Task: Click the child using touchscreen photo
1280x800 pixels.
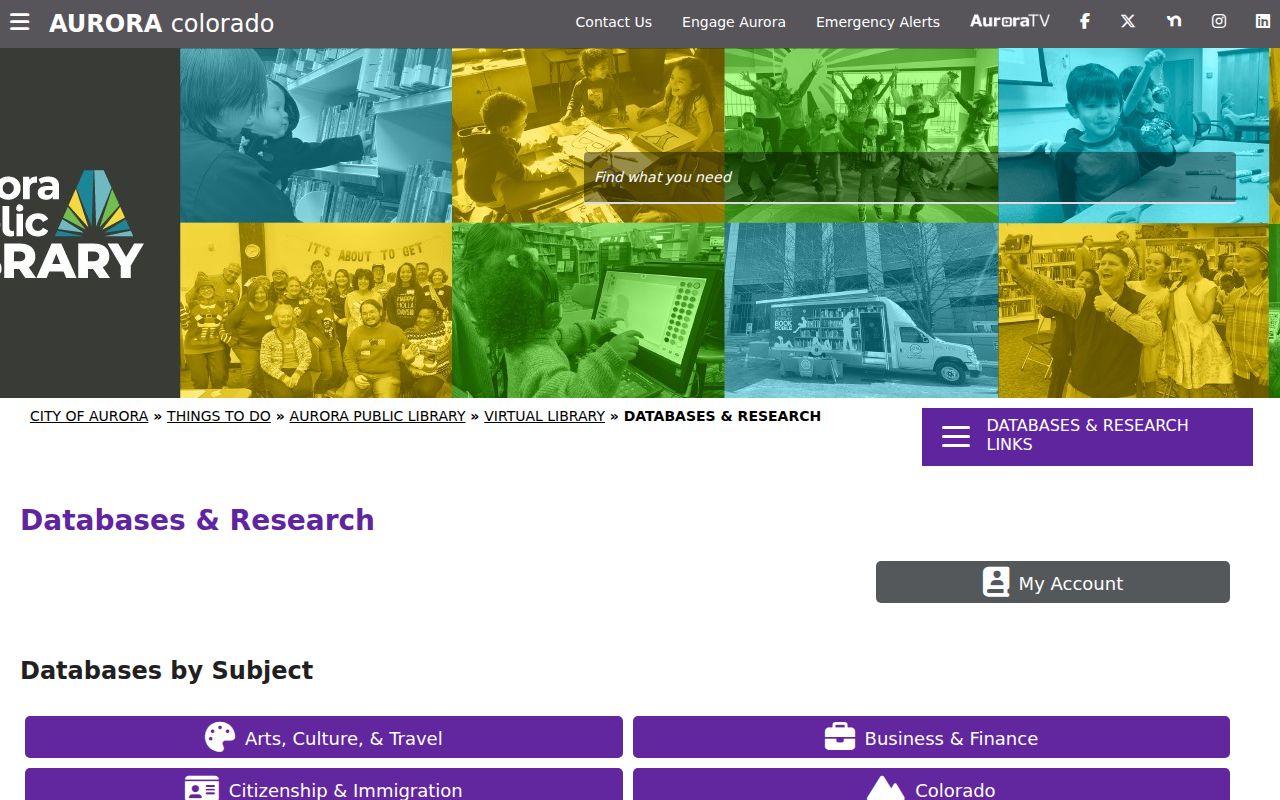Action: [588, 310]
